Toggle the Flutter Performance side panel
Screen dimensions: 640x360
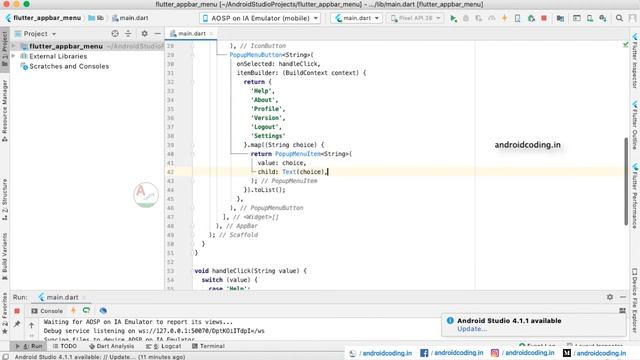click(635, 196)
